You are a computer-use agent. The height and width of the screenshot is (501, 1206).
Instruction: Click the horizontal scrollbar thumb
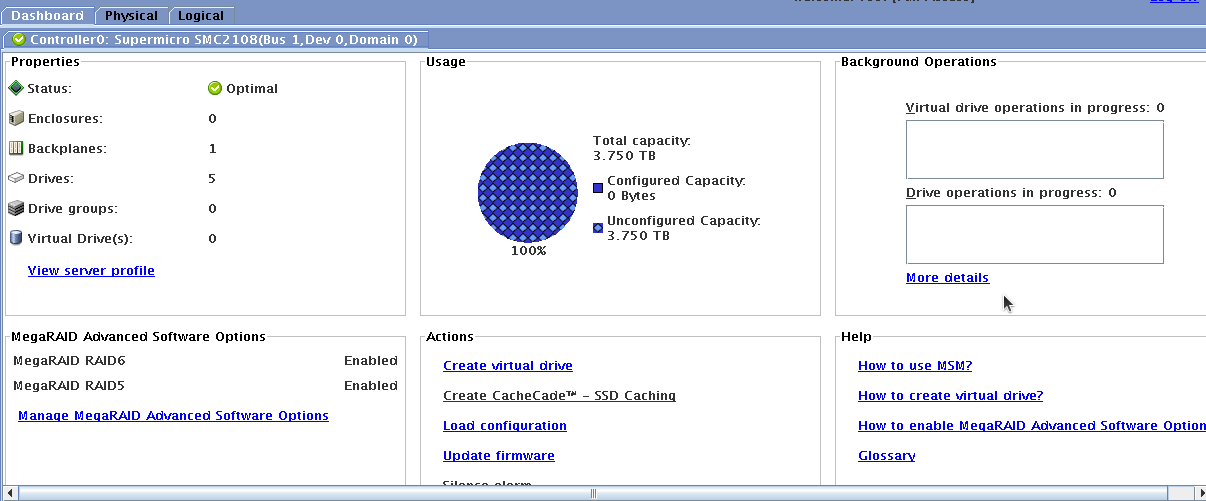click(592, 493)
